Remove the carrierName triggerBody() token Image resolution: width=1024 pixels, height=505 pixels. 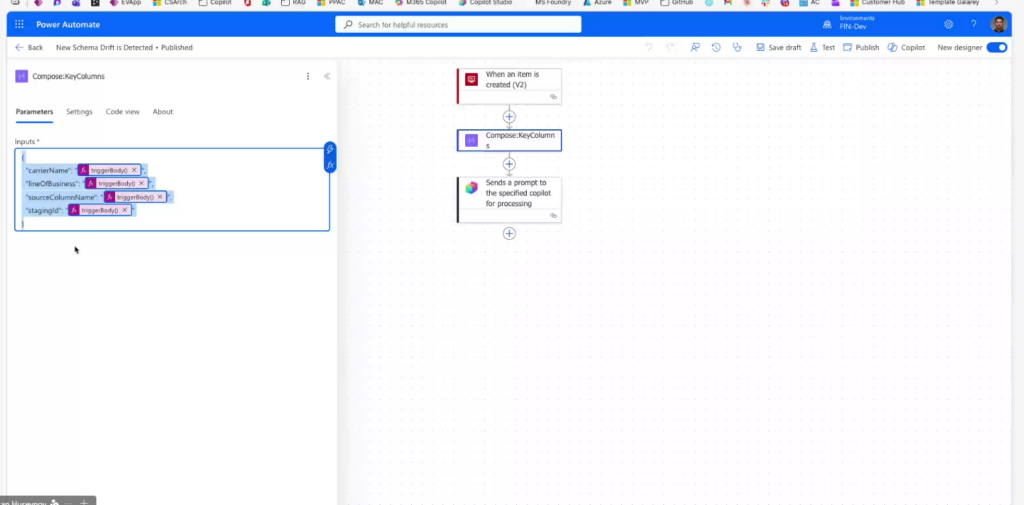[135, 170]
